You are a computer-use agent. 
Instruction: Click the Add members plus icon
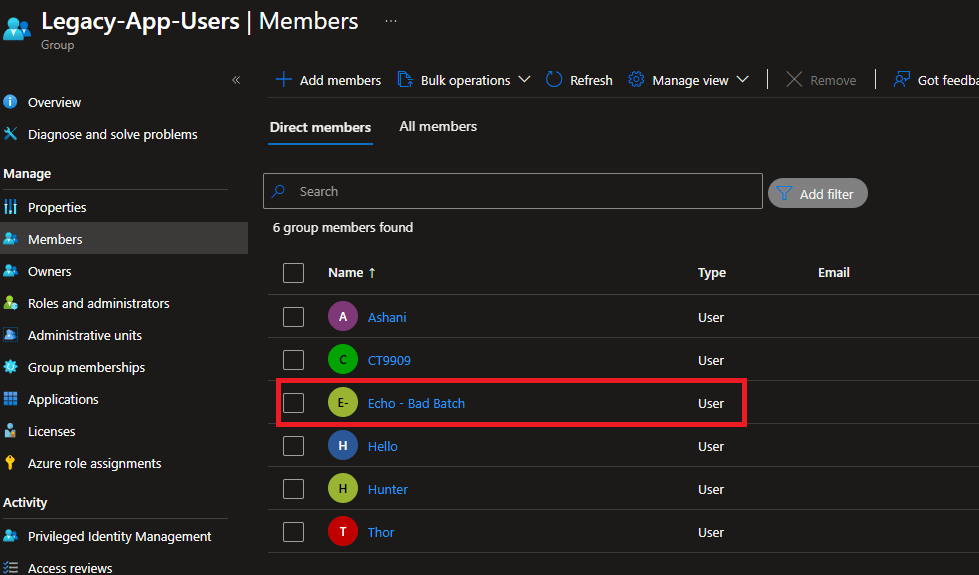pyautogui.click(x=284, y=80)
